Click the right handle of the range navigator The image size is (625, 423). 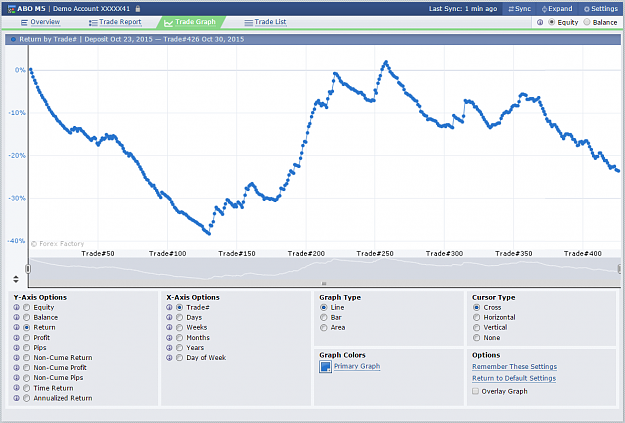point(619,269)
